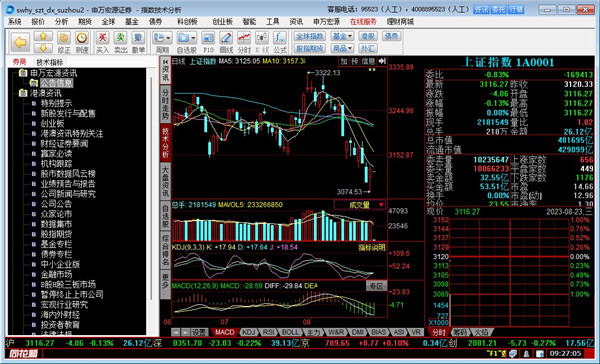The height and width of the screenshot is (364, 600).
Task: Open the F10 company info icon
Action: coord(208,42)
